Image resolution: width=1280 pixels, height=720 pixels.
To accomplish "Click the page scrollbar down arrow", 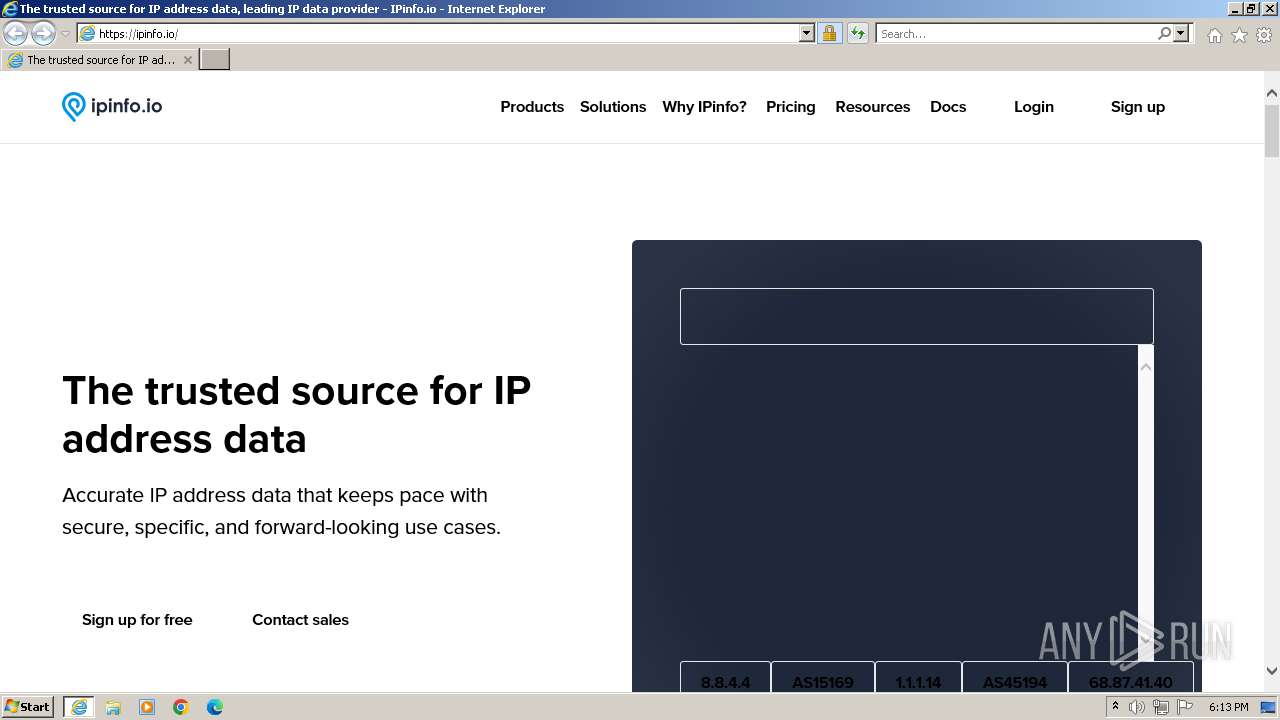I will pos(1272,671).
